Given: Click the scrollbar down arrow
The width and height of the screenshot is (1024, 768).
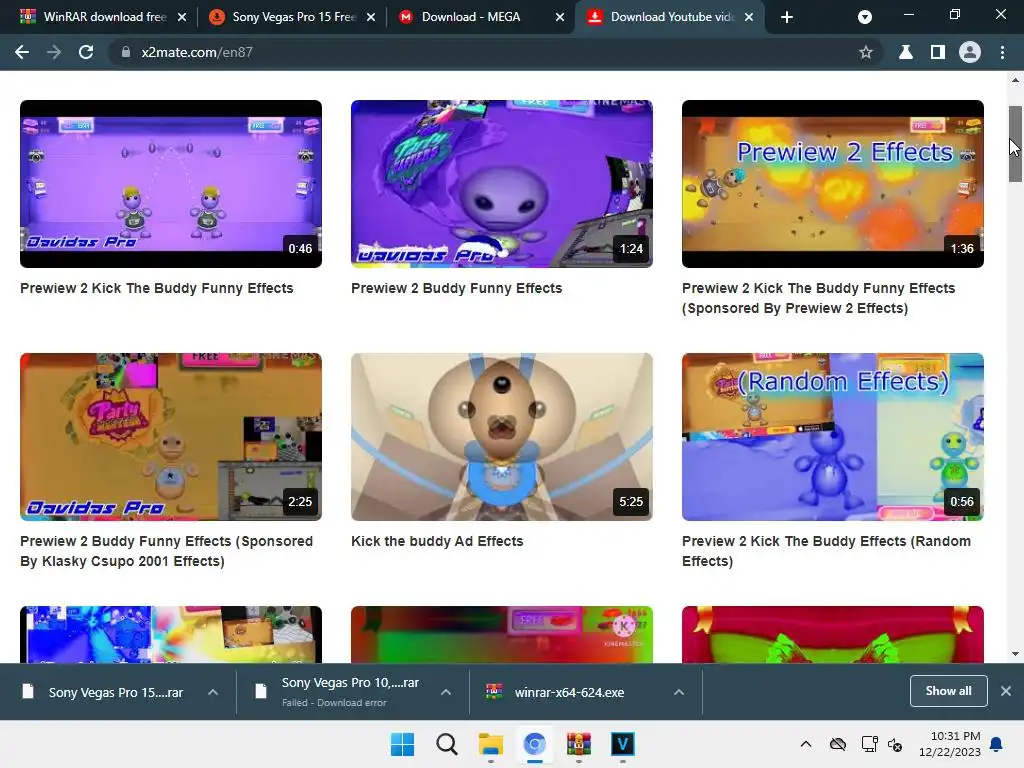Looking at the screenshot, I should tap(1015, 654).
